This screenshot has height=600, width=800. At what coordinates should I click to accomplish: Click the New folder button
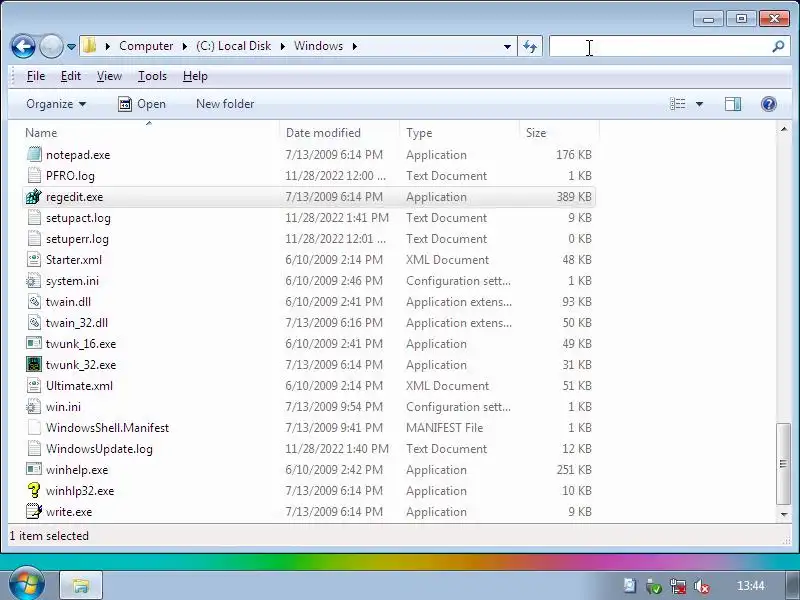pyautogui.click(x=225, y=104)
